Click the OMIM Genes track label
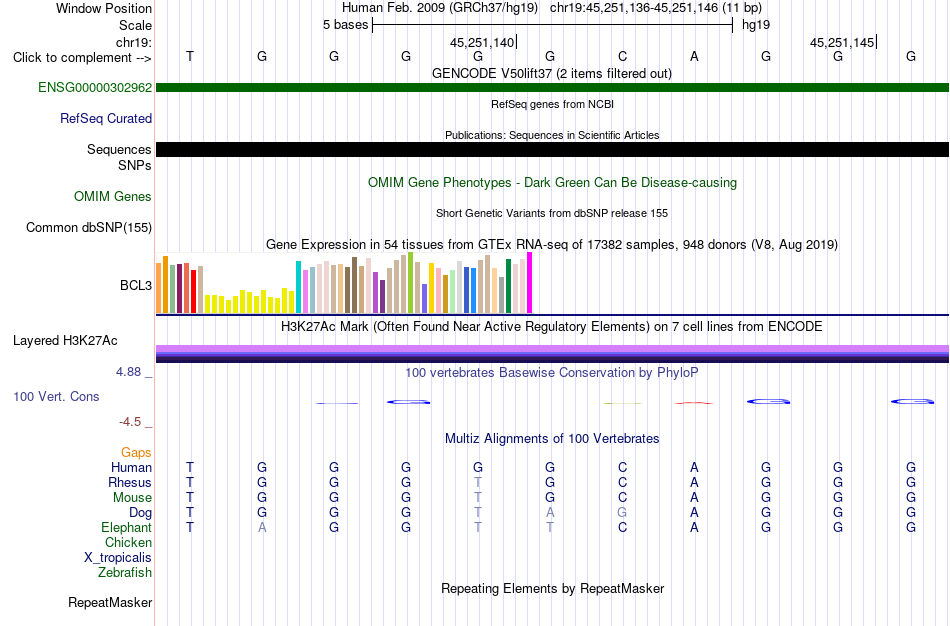This screenshot has height=626, width=950. click(x=112, y=196)
